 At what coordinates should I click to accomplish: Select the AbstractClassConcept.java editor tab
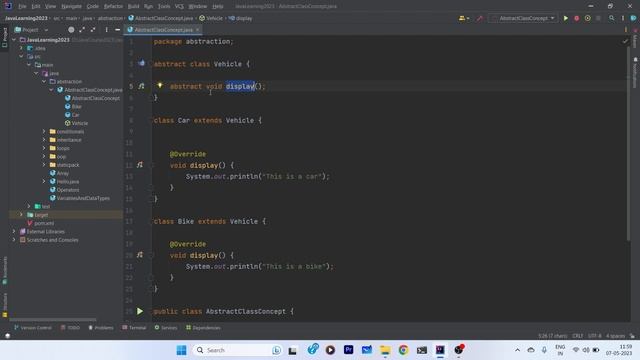coord(163,30)
